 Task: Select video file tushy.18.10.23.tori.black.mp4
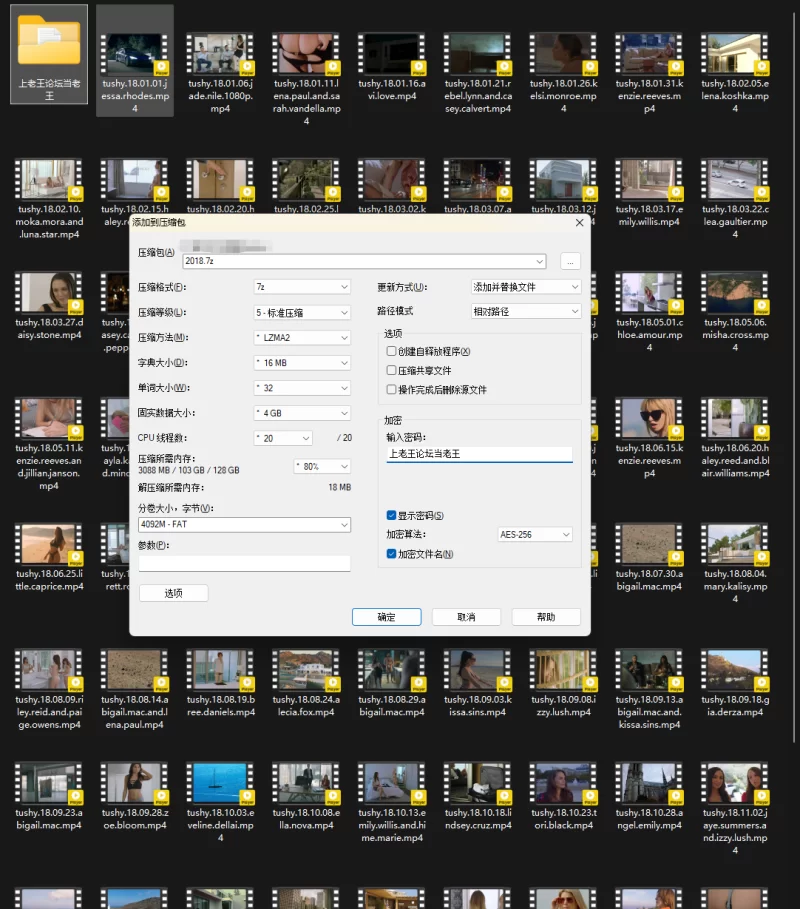[x=563, y=797]
